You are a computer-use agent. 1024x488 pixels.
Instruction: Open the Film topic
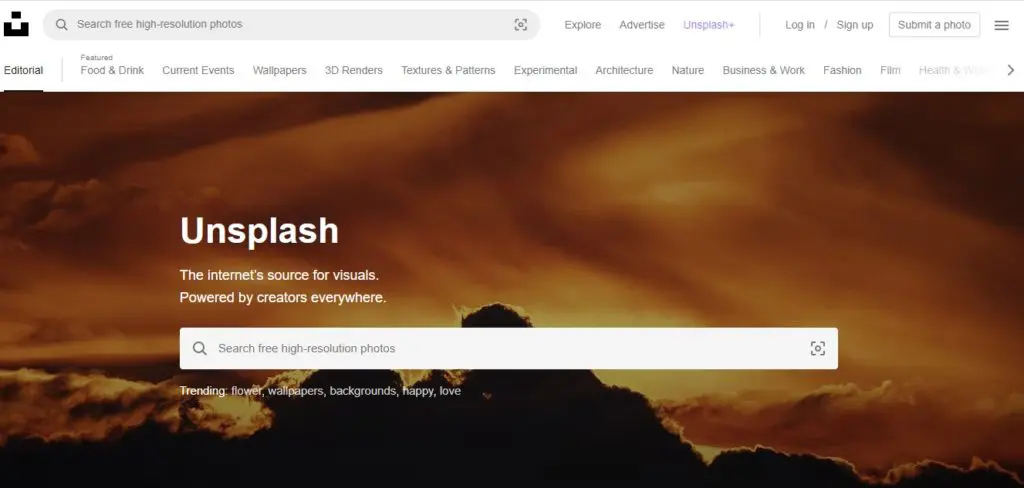point(890,70)
